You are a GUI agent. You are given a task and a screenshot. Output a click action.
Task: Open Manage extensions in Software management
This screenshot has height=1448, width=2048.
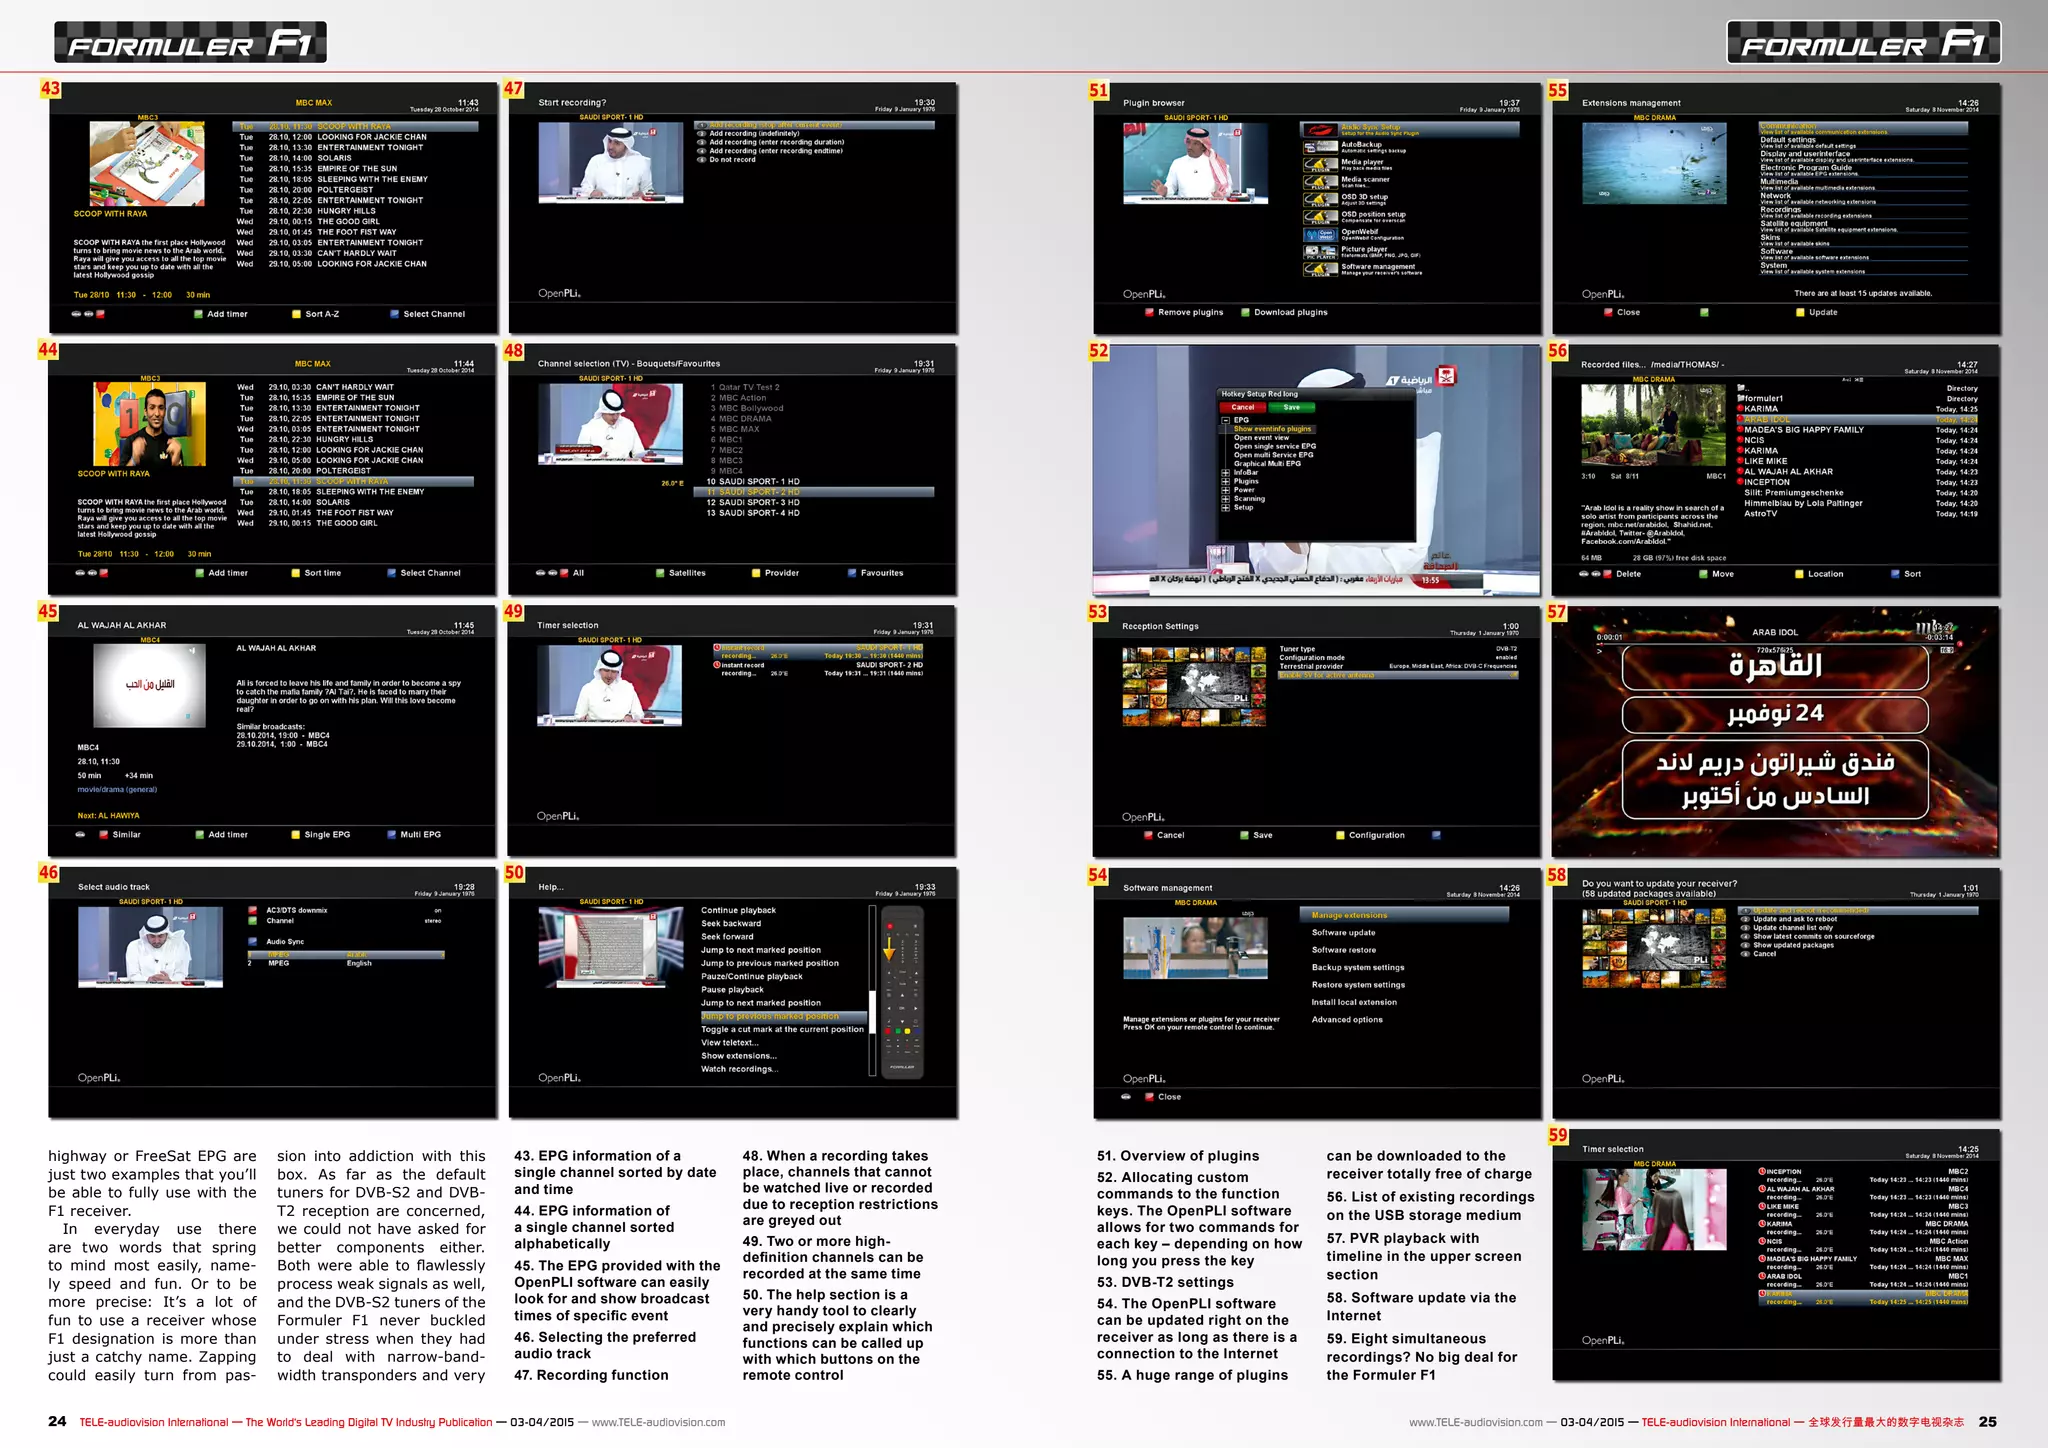point(1404,915)
